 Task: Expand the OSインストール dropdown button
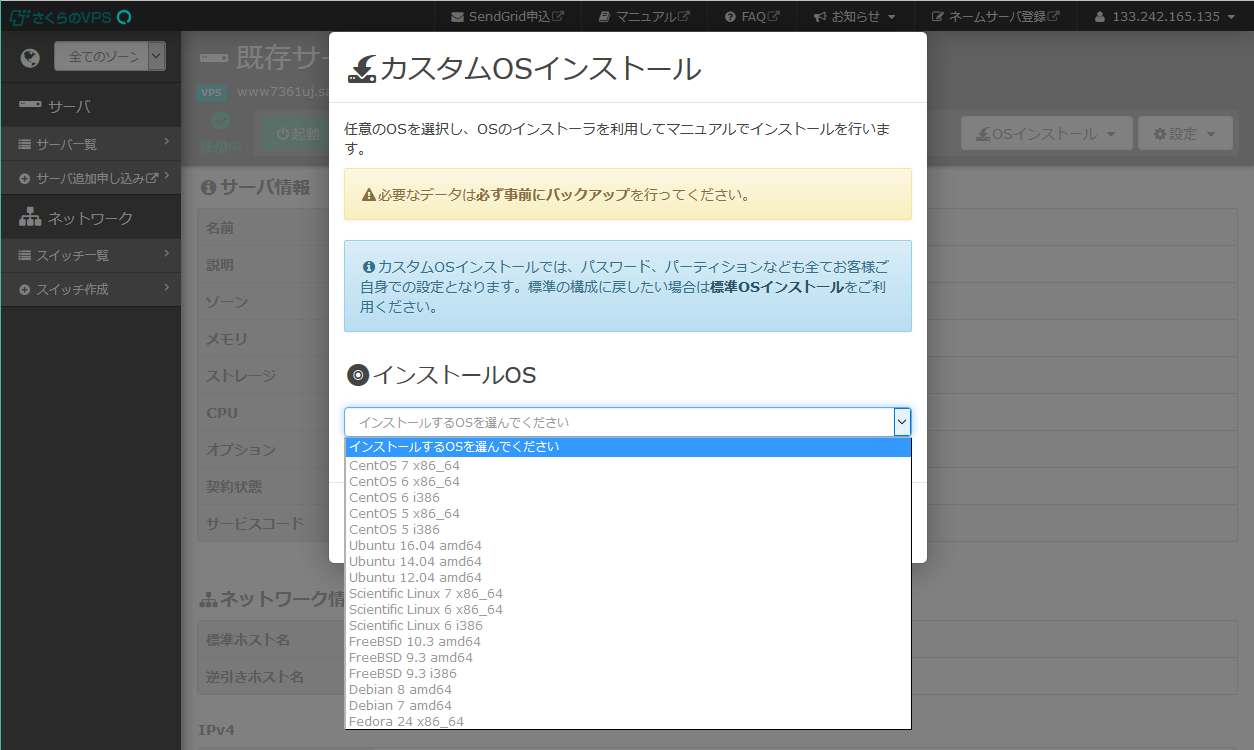coord(1046,132)
